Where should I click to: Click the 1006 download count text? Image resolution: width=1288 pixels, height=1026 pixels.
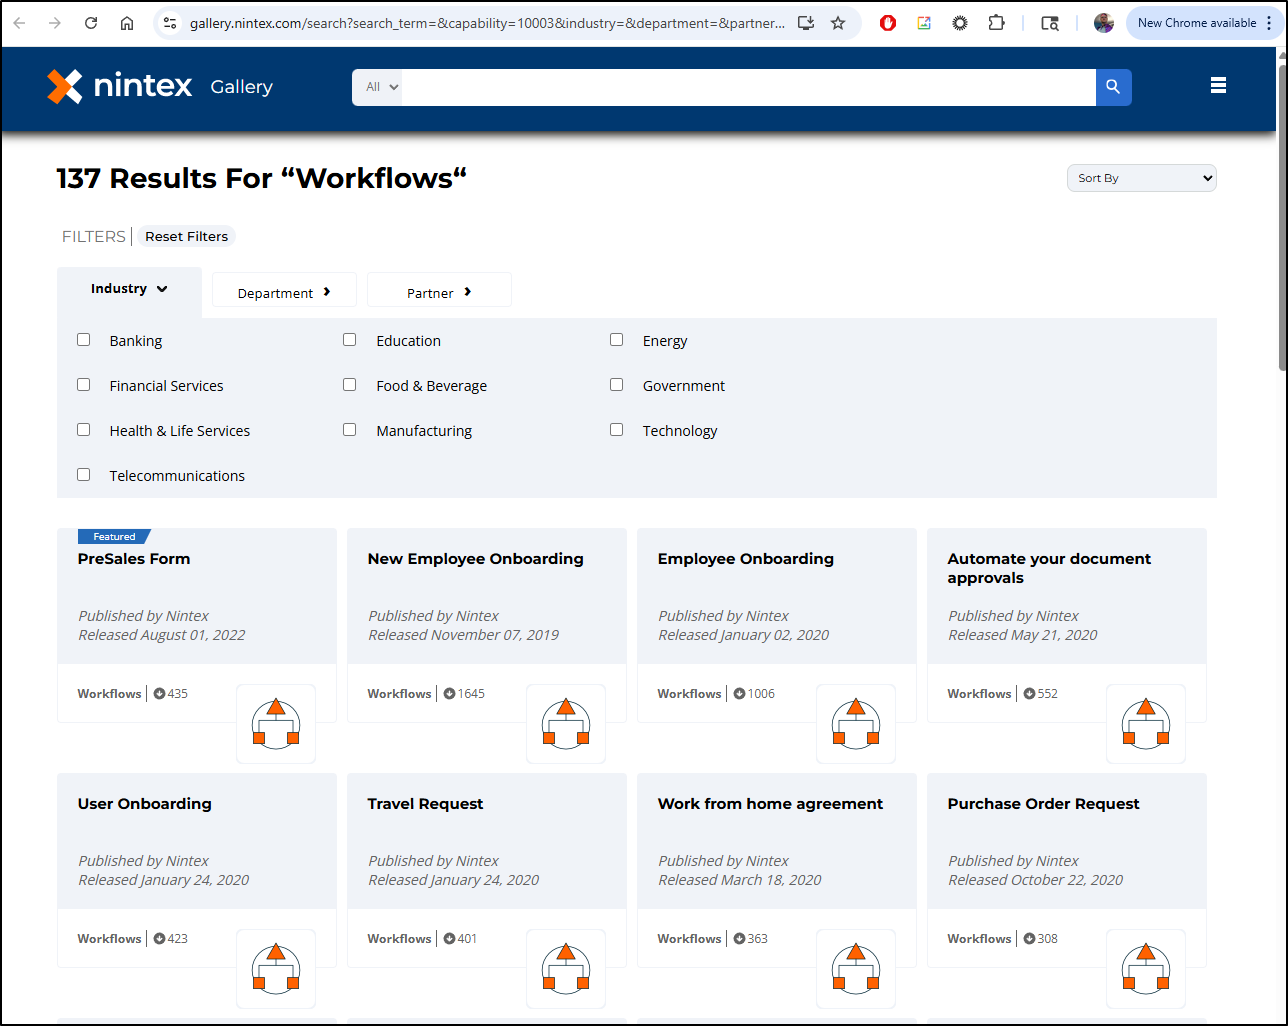pyautogui.click(x=761, y=694)
